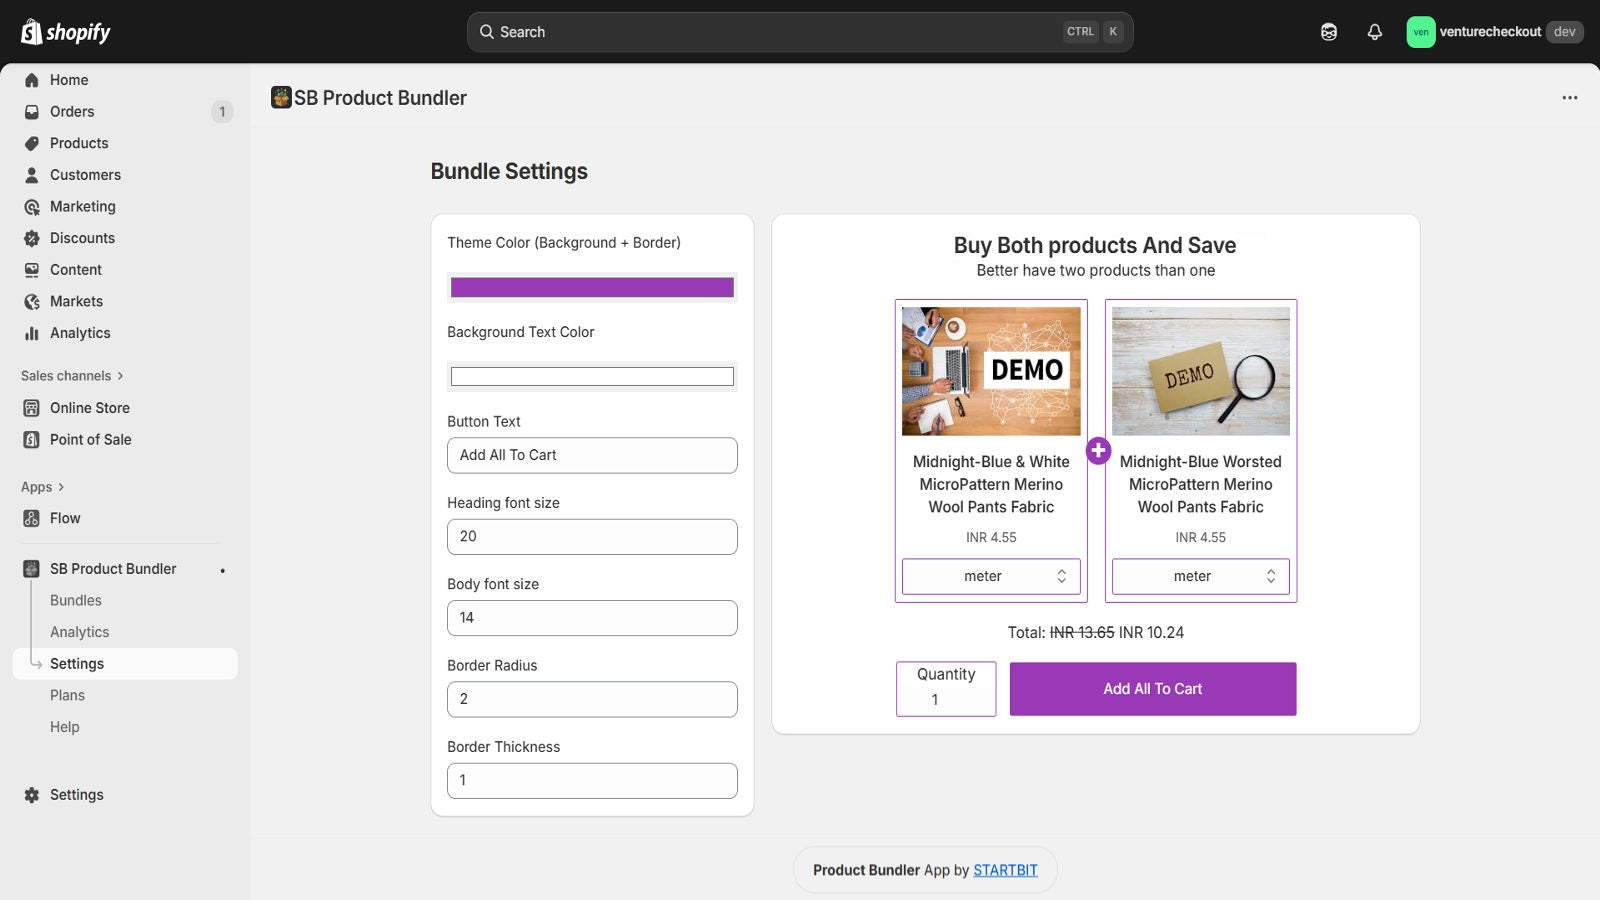Viewport: 1600px width, 900px height.
Task: Expand the Apps section chevron
Action: (61, 487)
